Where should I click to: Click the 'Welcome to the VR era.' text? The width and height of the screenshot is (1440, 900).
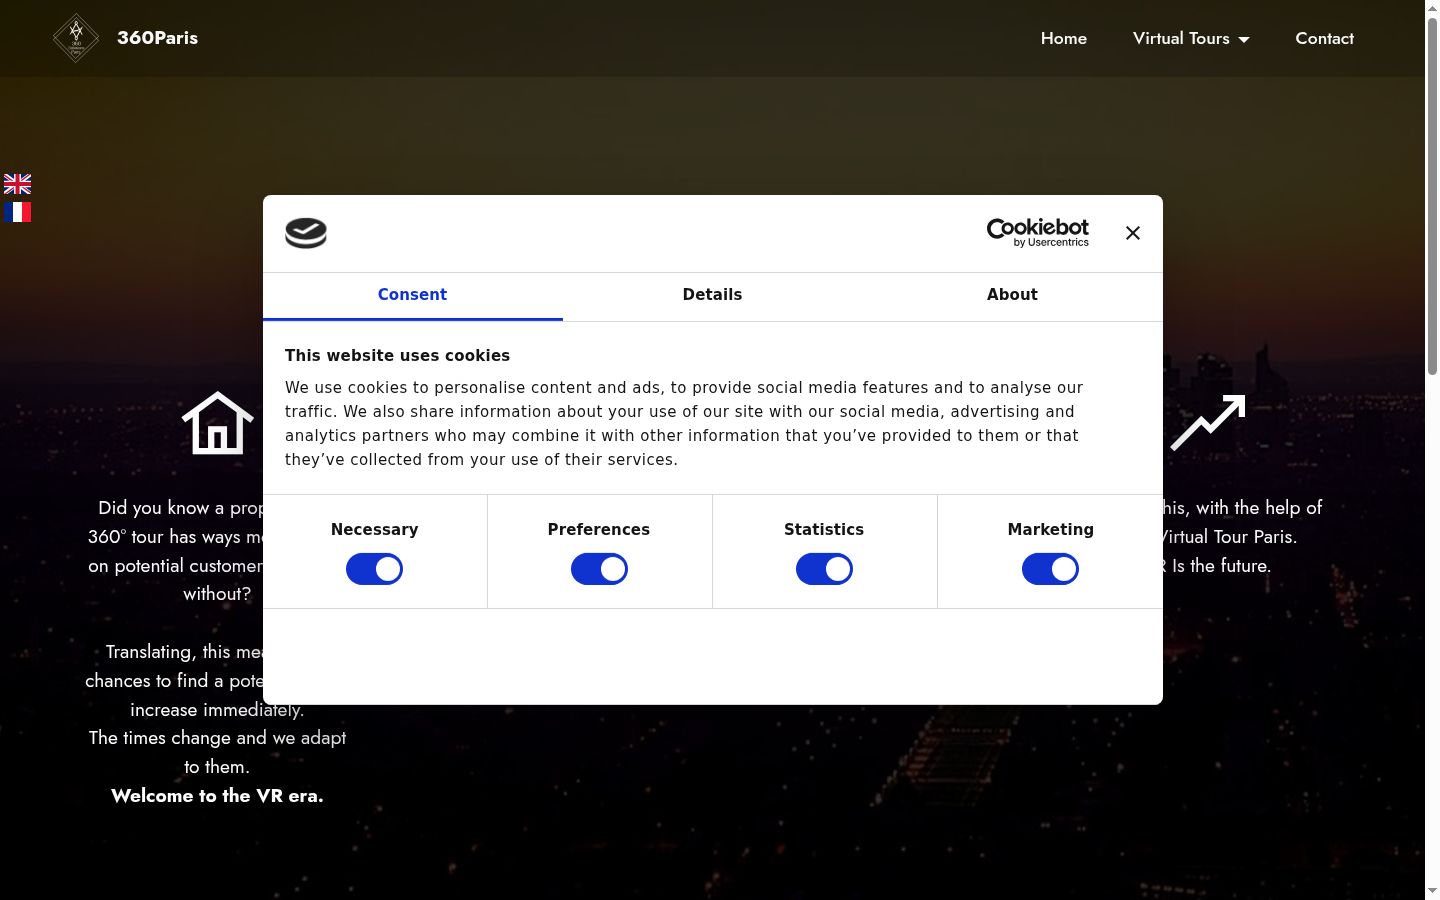click(x=217, y=796)
